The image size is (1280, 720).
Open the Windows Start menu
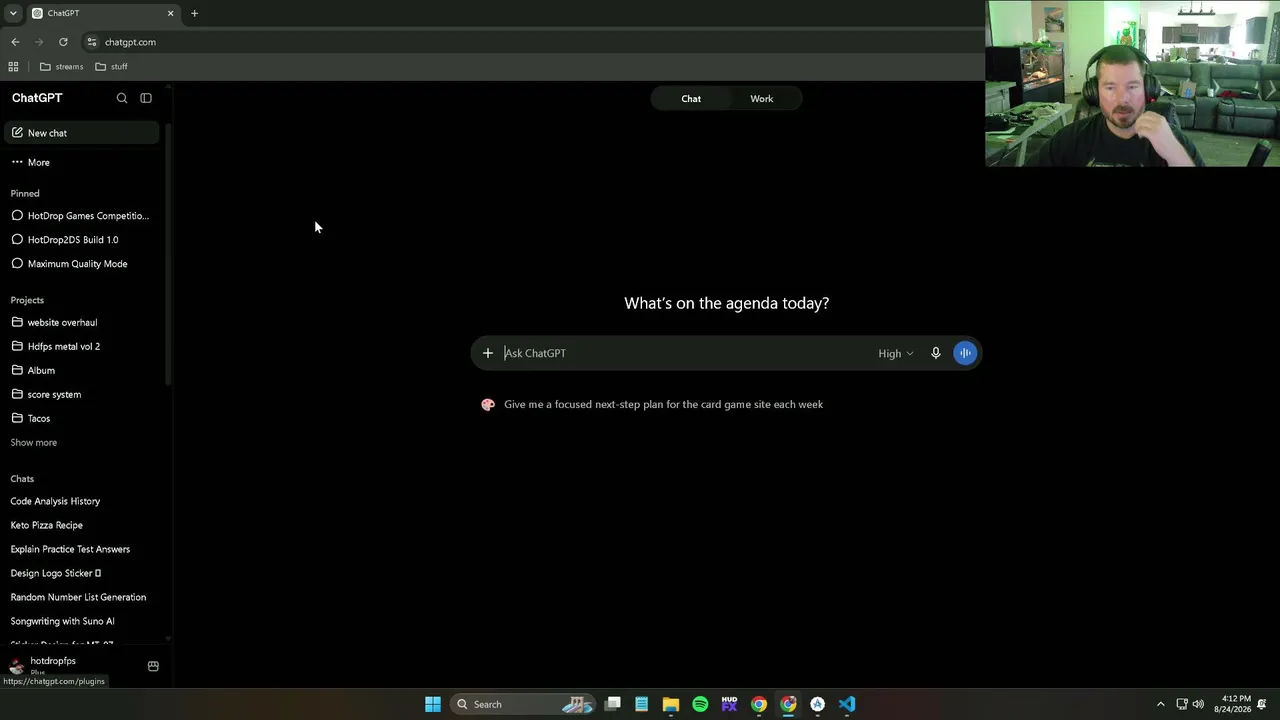pyautogui.click(x=433, y=704)
